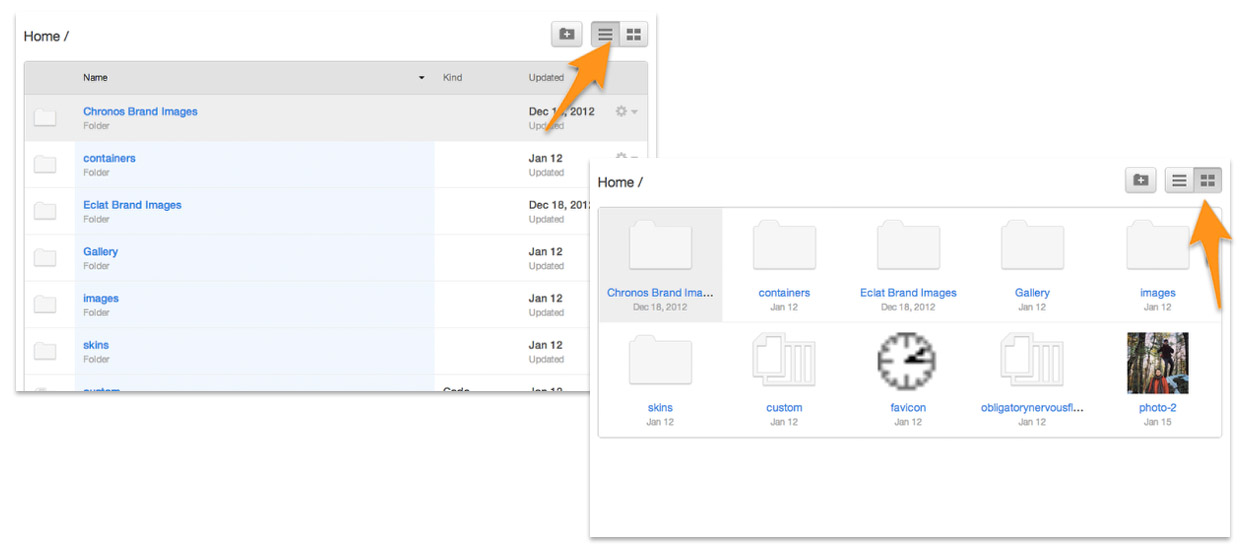Click skins label in grid view
The image size is (1246, 552).
(x=660, y=408)
